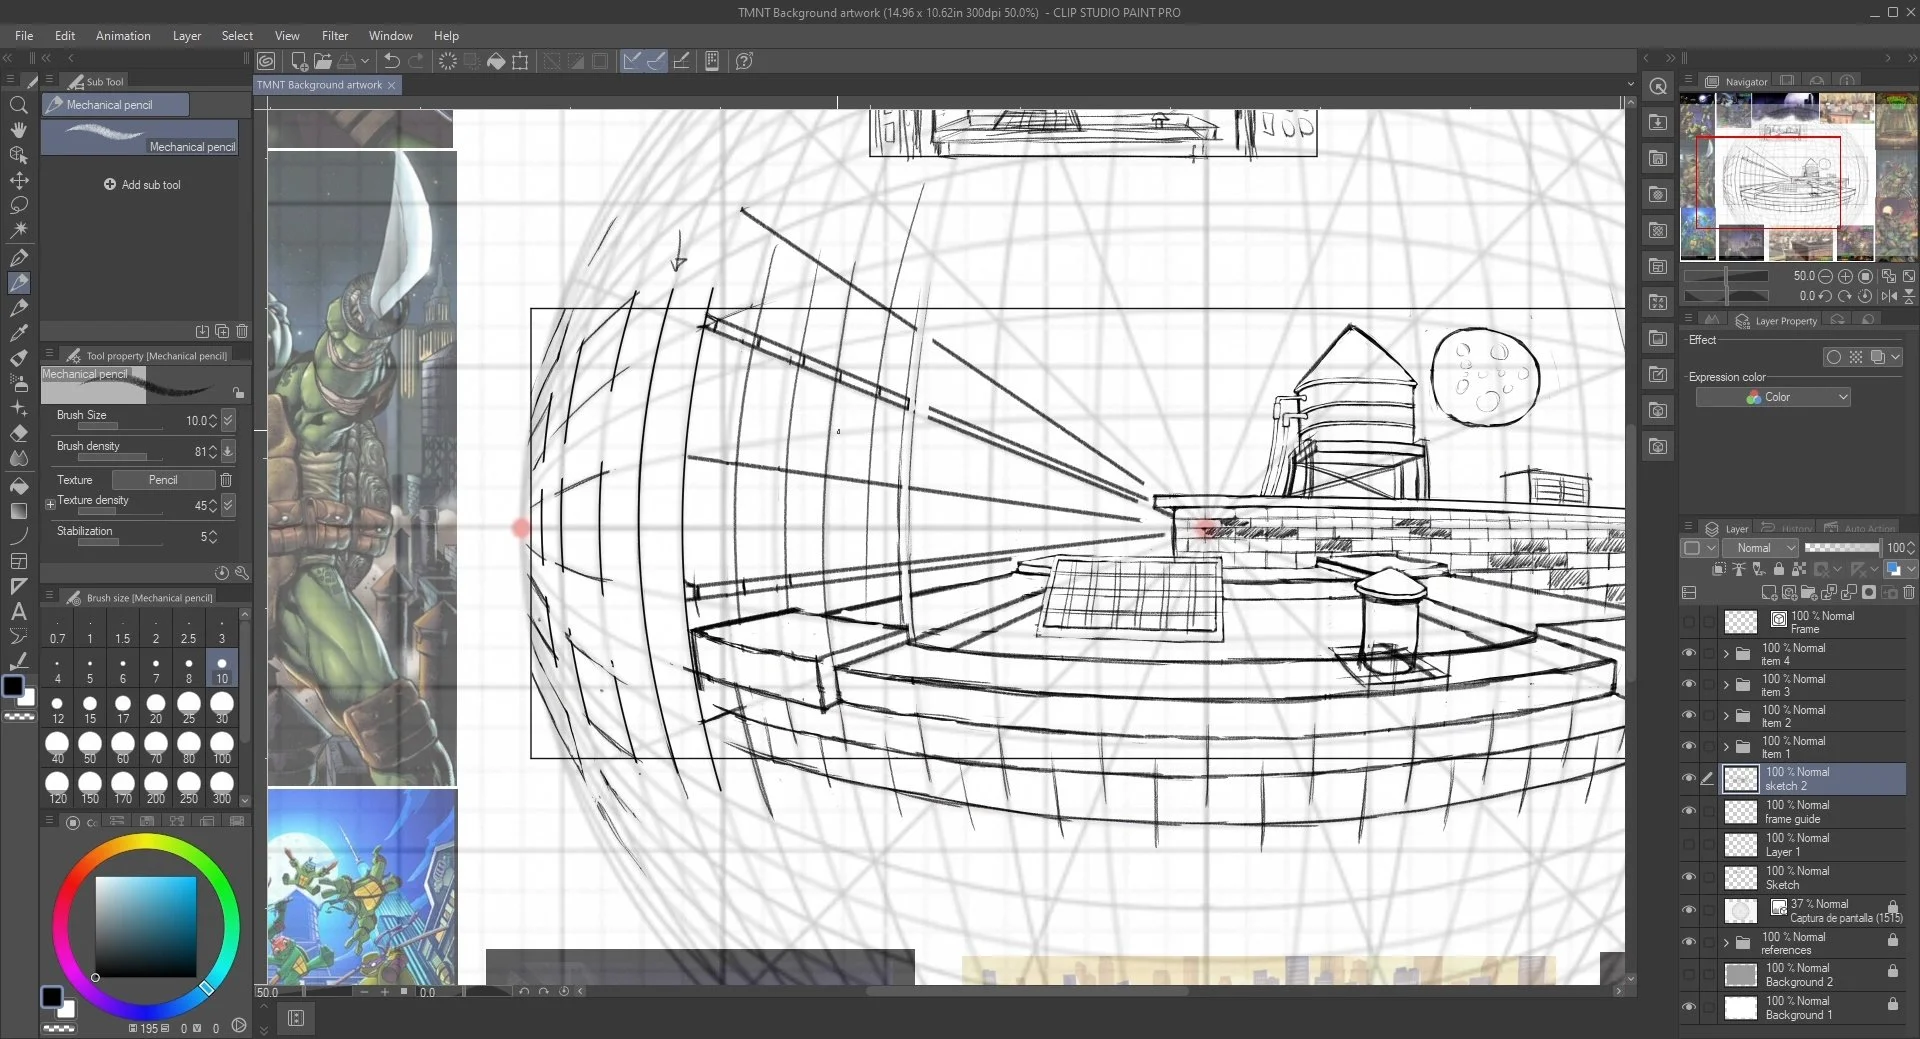Select the Lasso selection tool
Viewport: 1920px width, 1039px height.
pos(19,205)
